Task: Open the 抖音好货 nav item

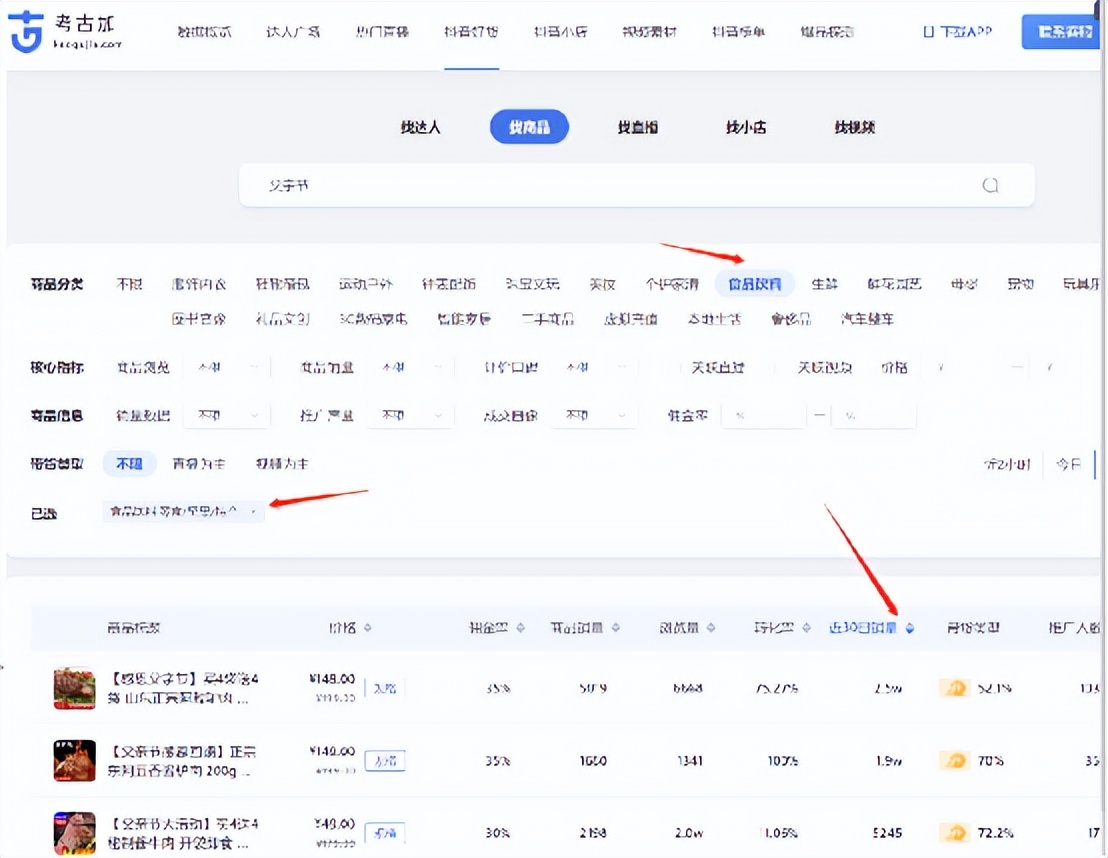Action: (x=471, y=32)
